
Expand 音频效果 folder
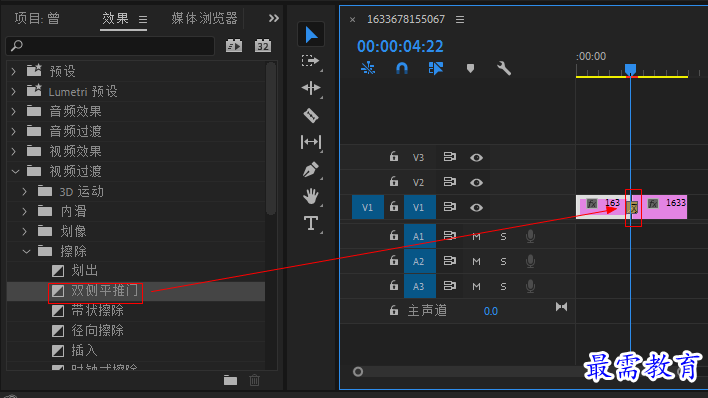point(14,111)
